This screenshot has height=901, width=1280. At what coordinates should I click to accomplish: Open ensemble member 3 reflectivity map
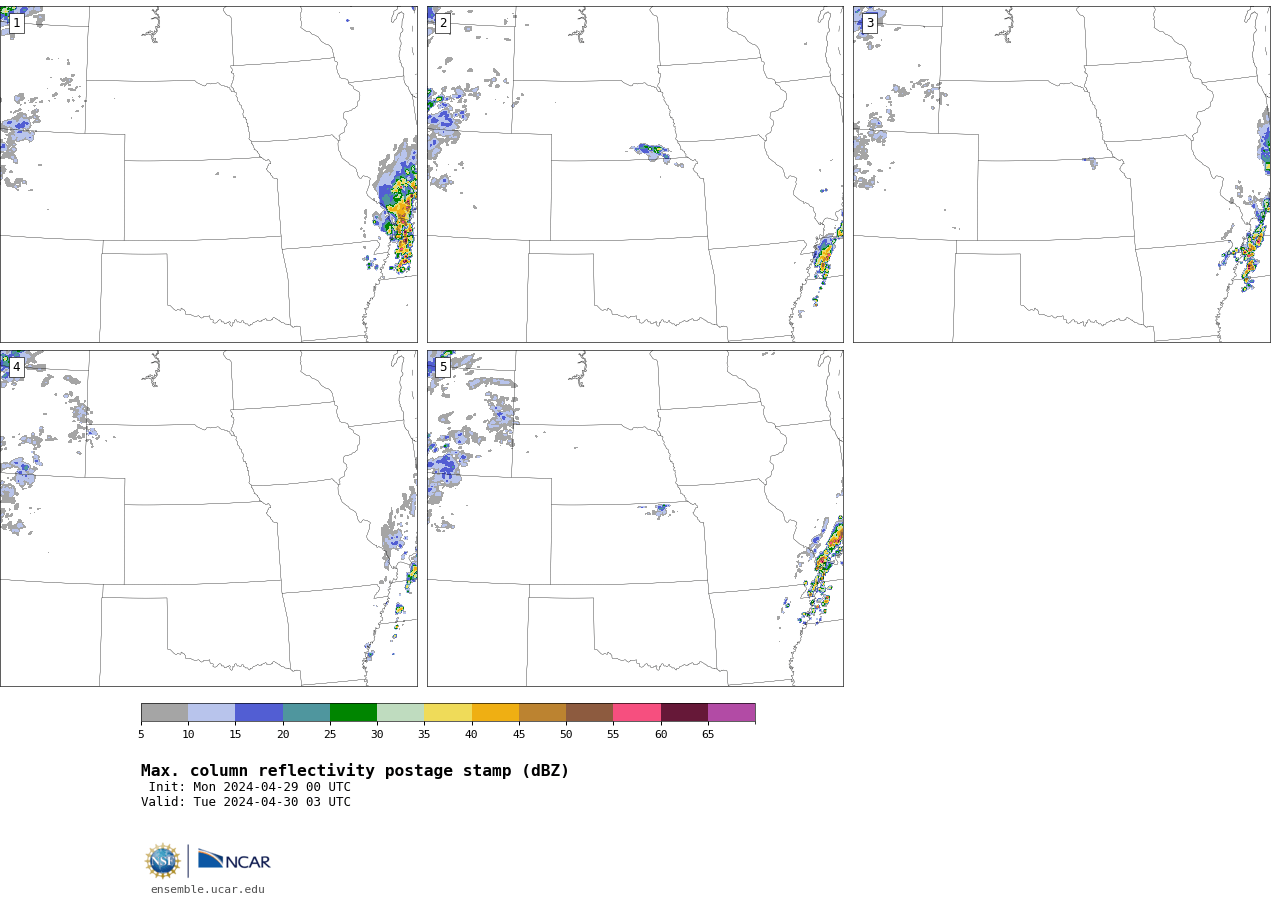[1062, 174]
